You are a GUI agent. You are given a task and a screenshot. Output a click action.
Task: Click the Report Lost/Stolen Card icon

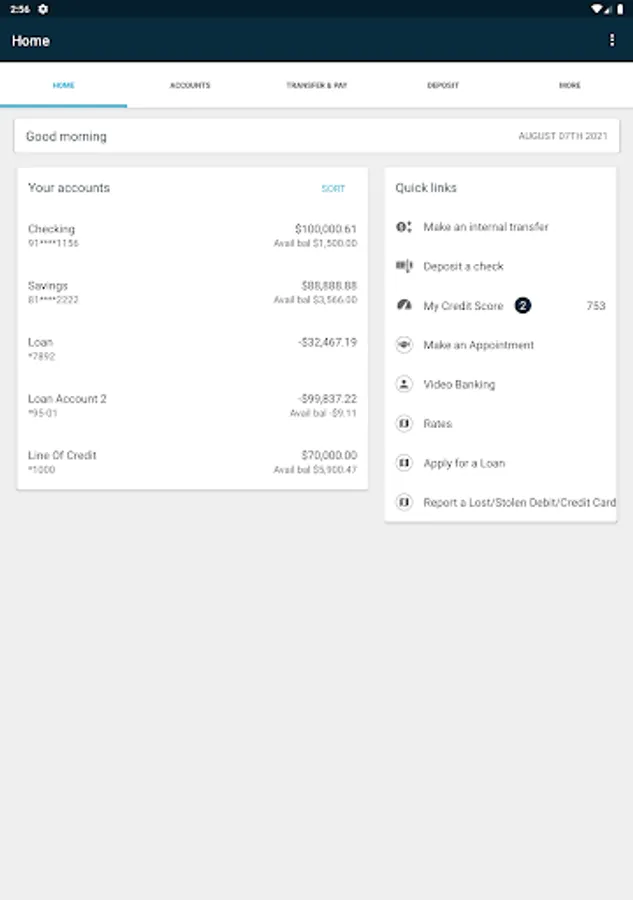[404, 503]
